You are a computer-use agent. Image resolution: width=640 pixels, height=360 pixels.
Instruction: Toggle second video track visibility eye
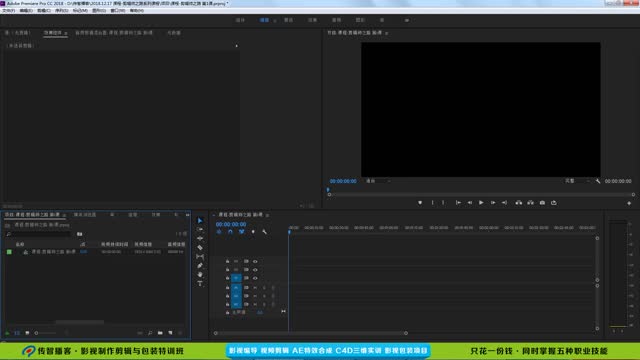click(x=255, y=270)
